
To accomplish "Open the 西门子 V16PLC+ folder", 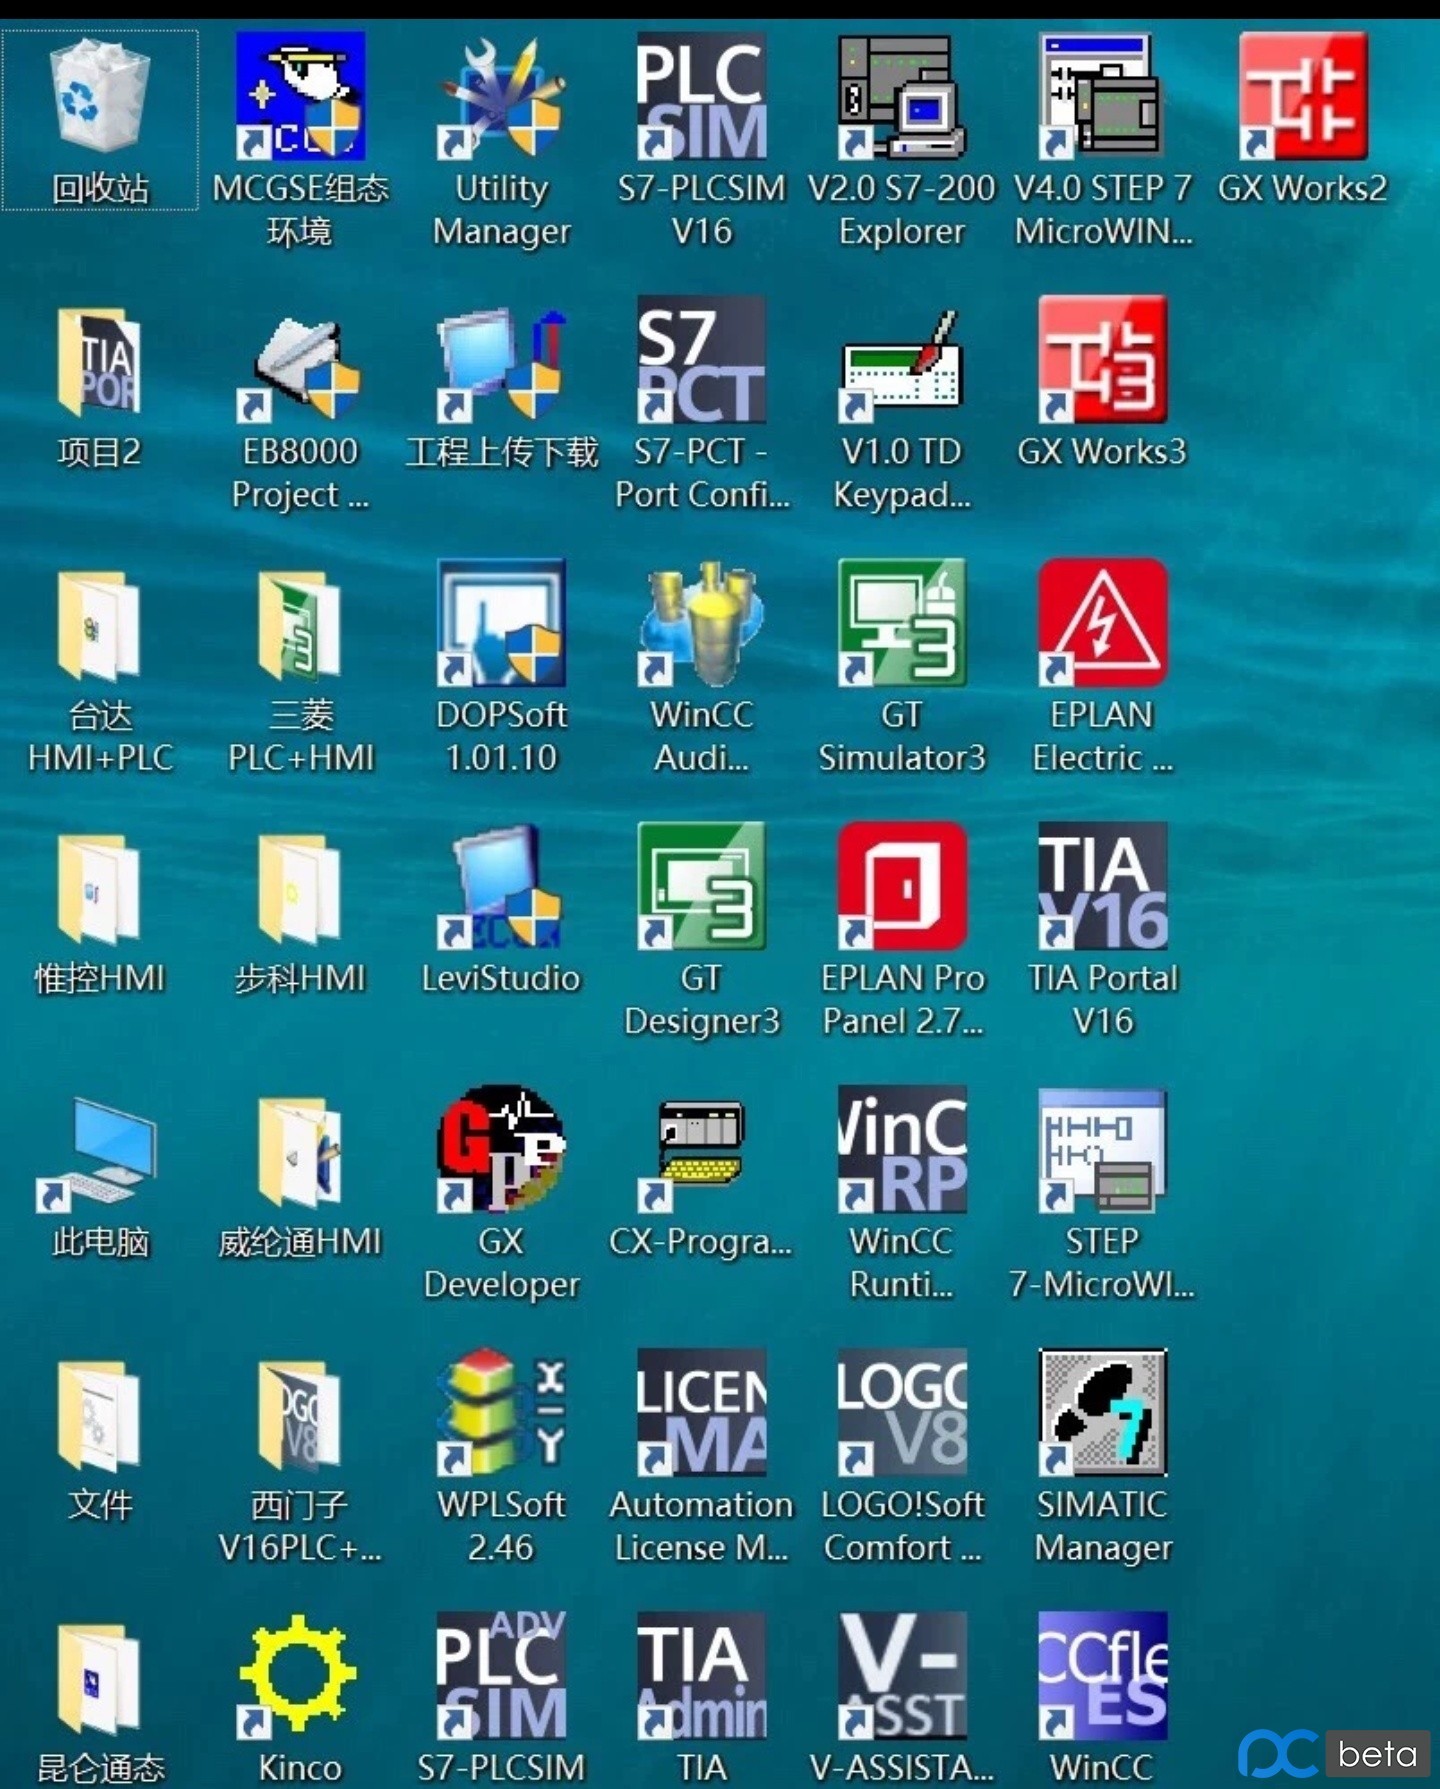I will pyautogui.click(x=300, y=1416).
